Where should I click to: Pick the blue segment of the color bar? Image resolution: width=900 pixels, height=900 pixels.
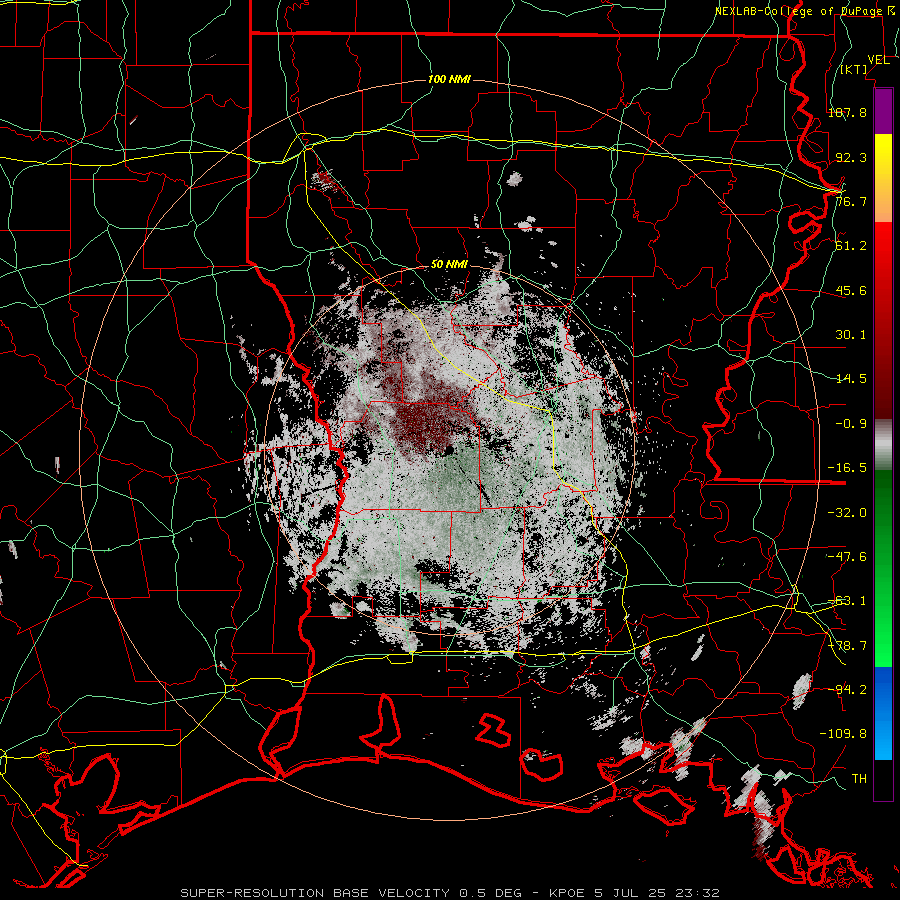pos(883,713)
